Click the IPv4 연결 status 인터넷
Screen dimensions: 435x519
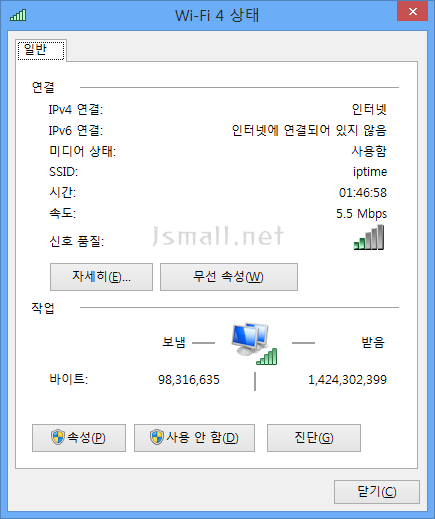369,109
